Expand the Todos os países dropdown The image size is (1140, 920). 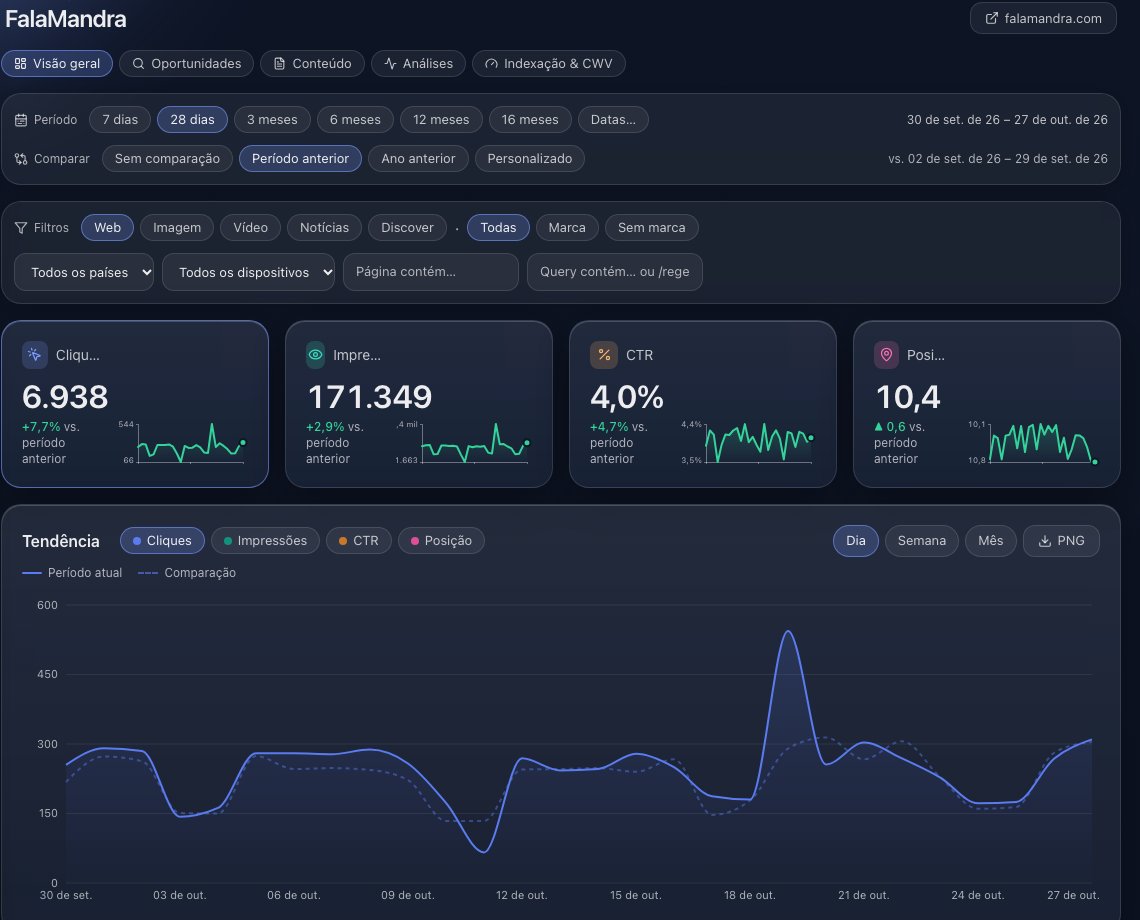[x=84, y=272]
